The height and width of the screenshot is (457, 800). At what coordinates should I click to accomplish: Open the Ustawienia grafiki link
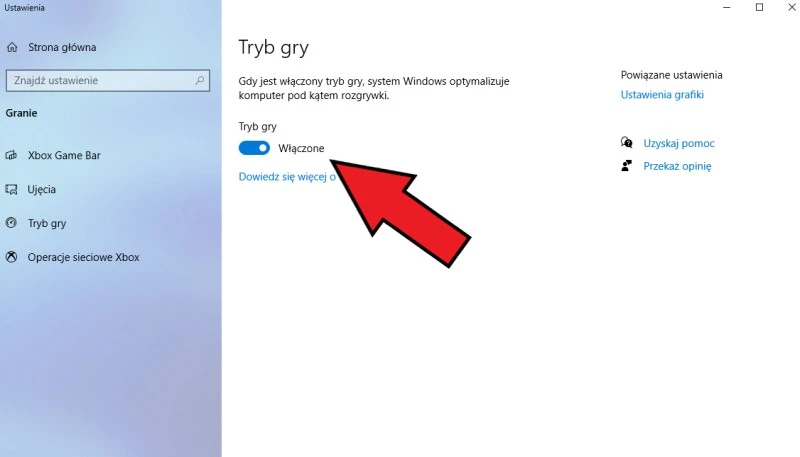[662, 94]
